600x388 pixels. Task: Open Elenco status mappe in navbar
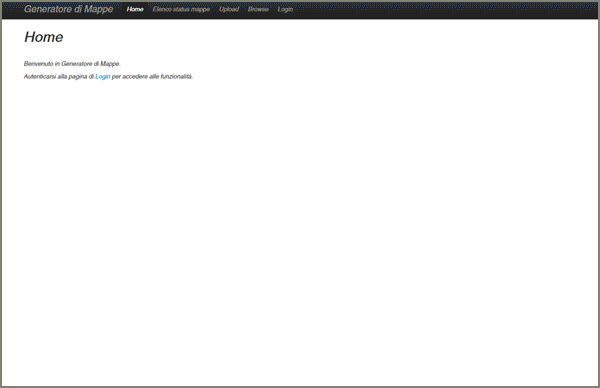[x=181, y=9]
